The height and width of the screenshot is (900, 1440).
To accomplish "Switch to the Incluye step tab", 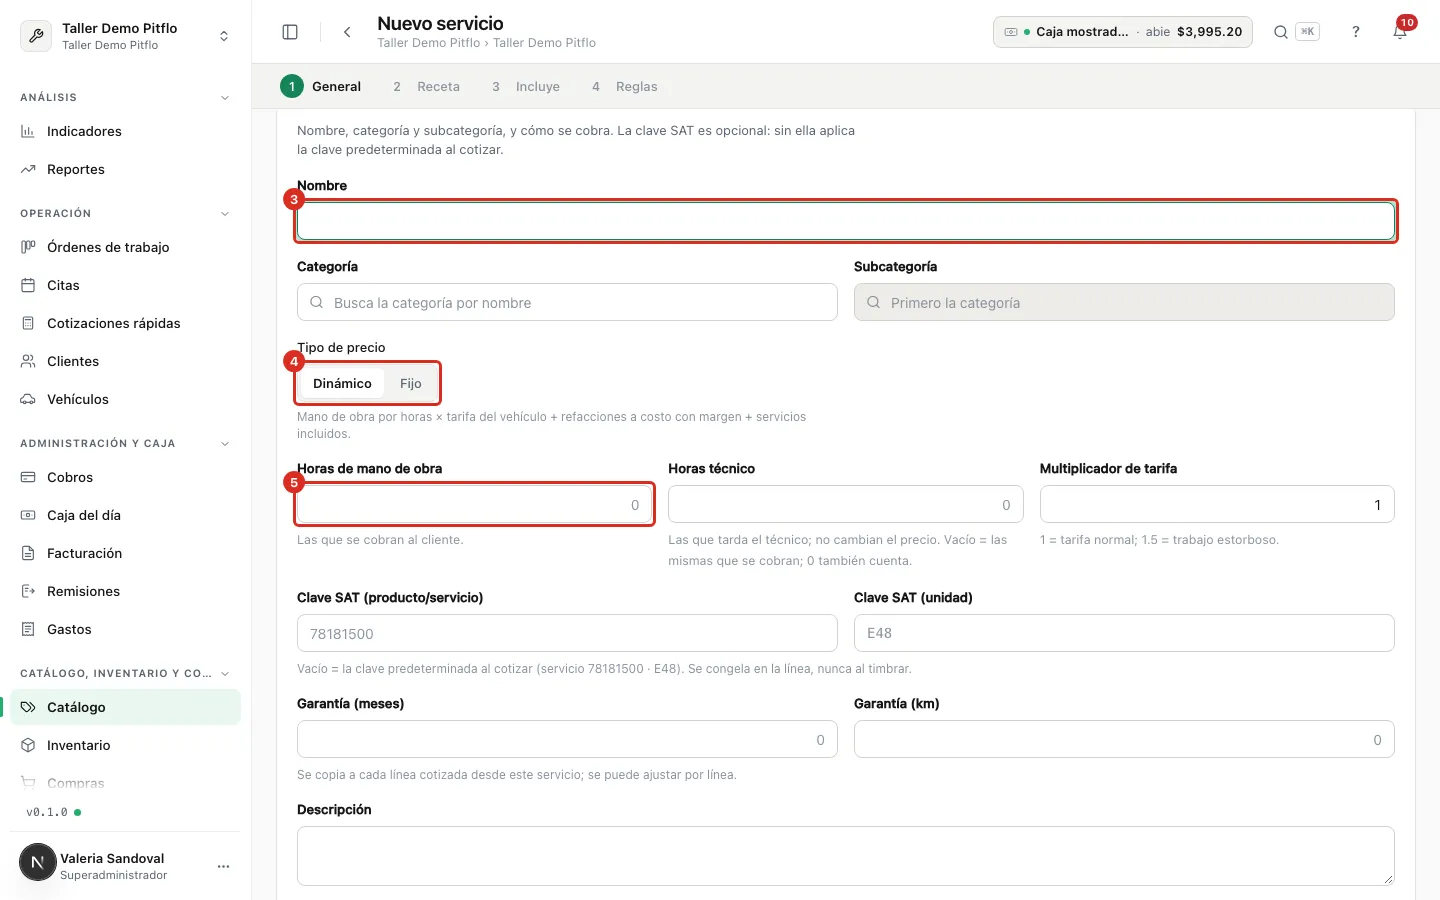I will [526, 86].
